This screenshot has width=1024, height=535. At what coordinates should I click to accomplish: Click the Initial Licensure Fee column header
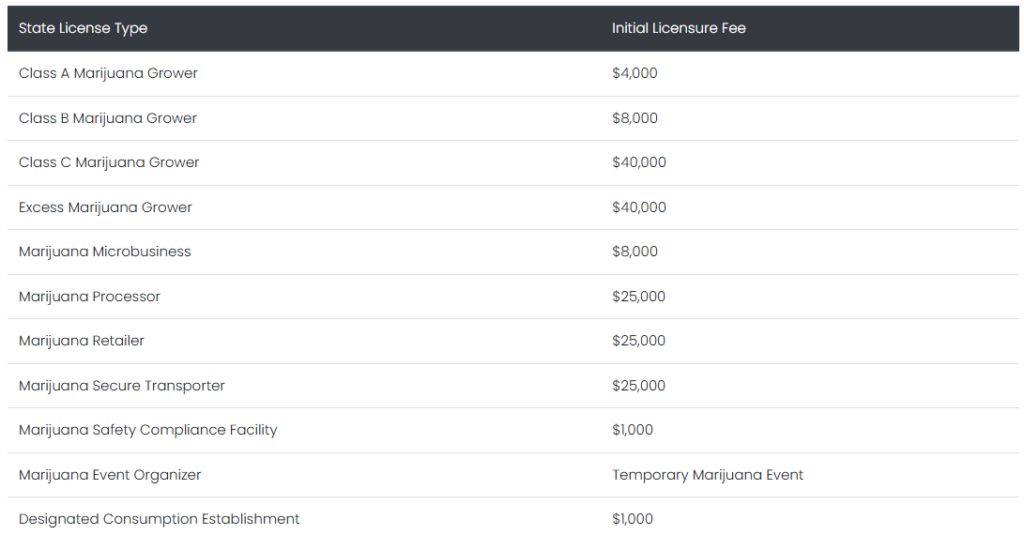coord(679,28)
